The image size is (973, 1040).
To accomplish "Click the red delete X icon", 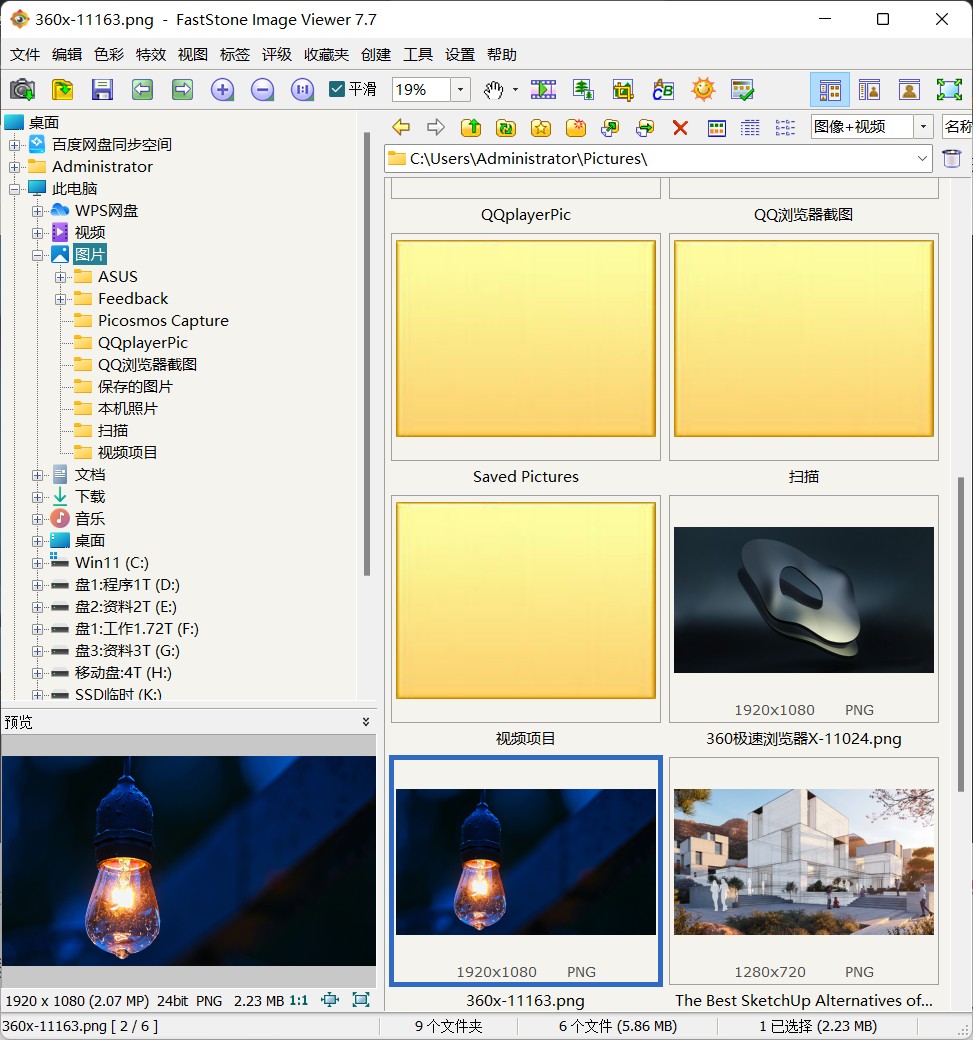I will point(680,127).
